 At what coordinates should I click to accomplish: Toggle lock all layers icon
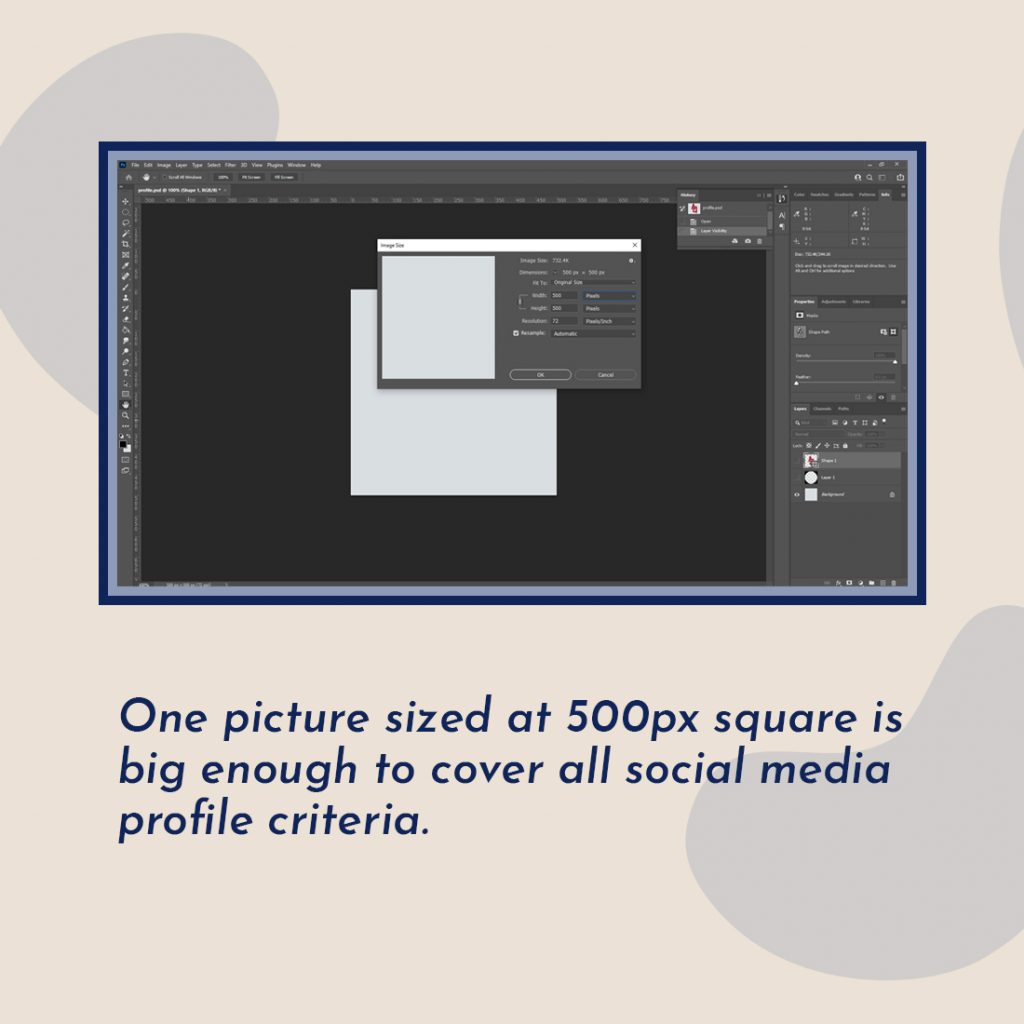tap(845, 445)
